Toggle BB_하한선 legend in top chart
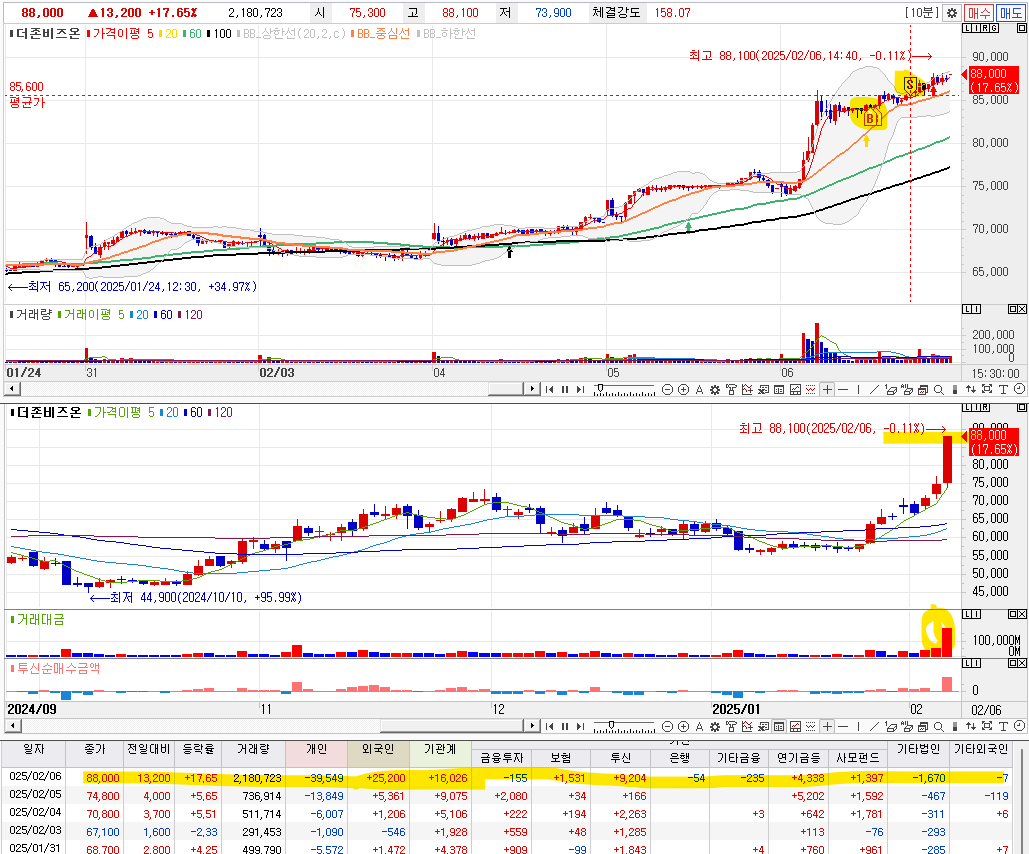Image resolution: width=1029 pixels, height=854 pixels. pyautogui.click(x=446, y=33)
